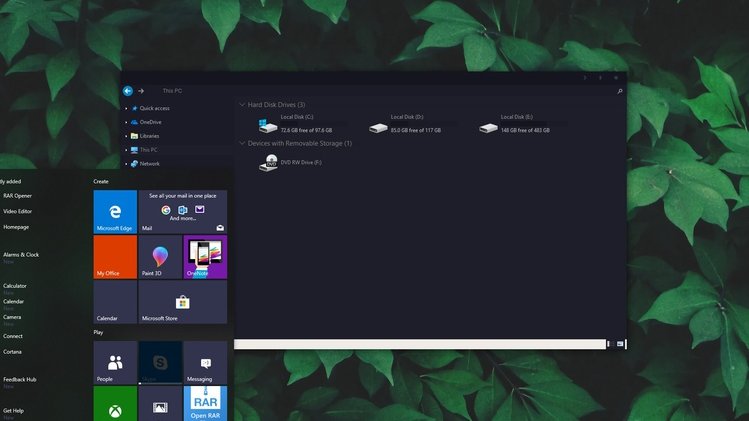Viewport: 749px width, 421px height.
Task: Switch to large icons view in status bar
Action: tap(620, 344)
